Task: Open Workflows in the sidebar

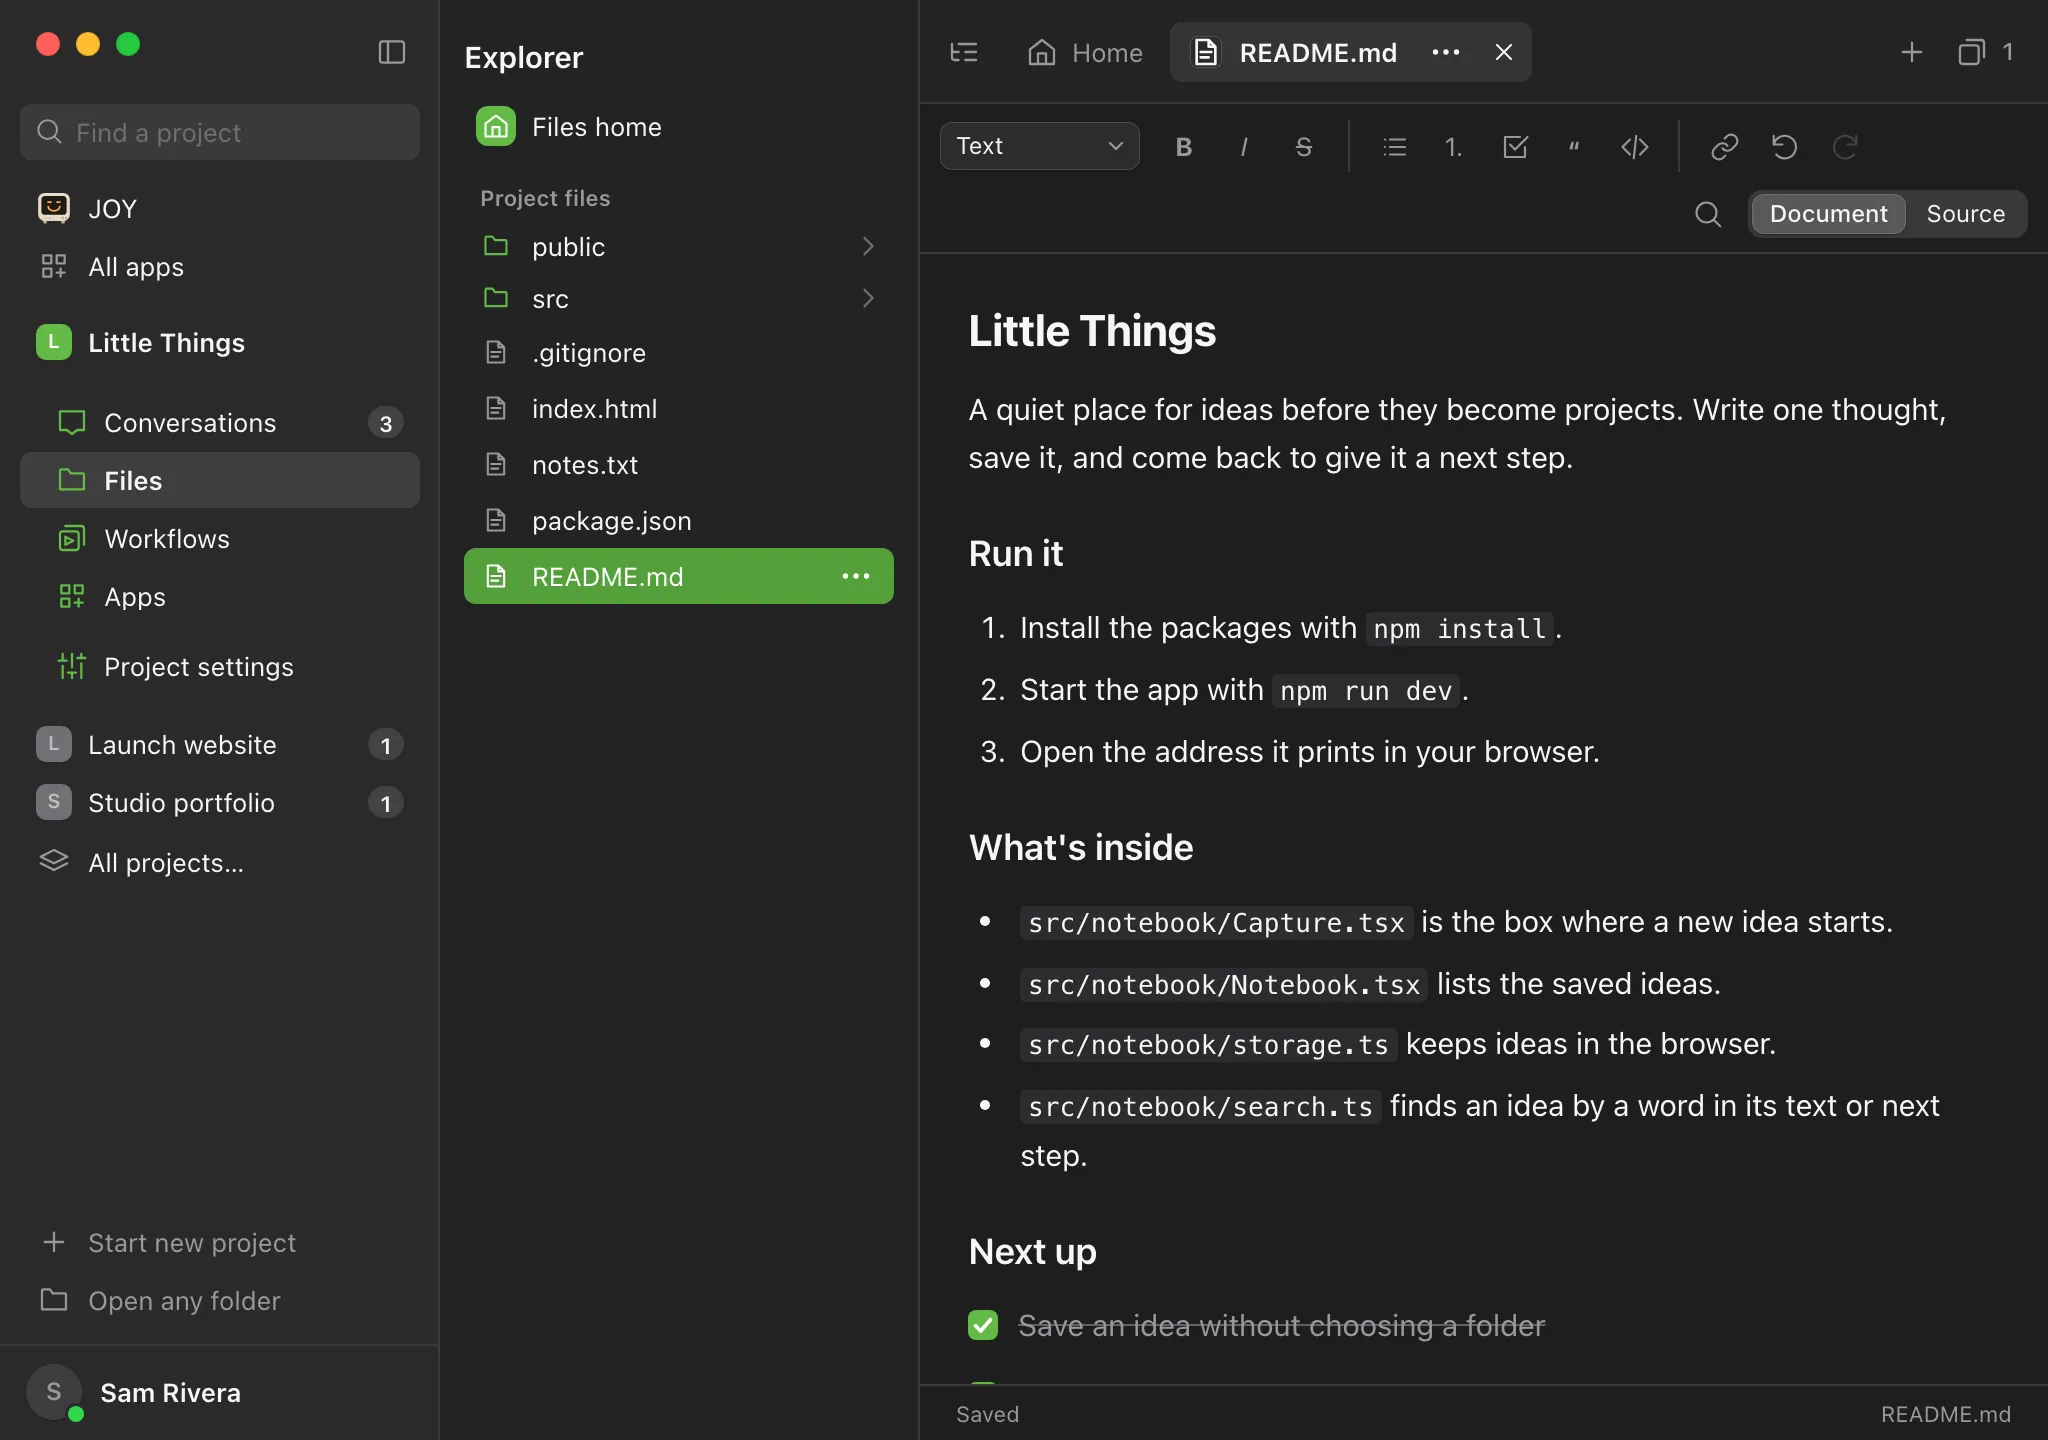Action: pyautogui.click(x=220, y=538)
